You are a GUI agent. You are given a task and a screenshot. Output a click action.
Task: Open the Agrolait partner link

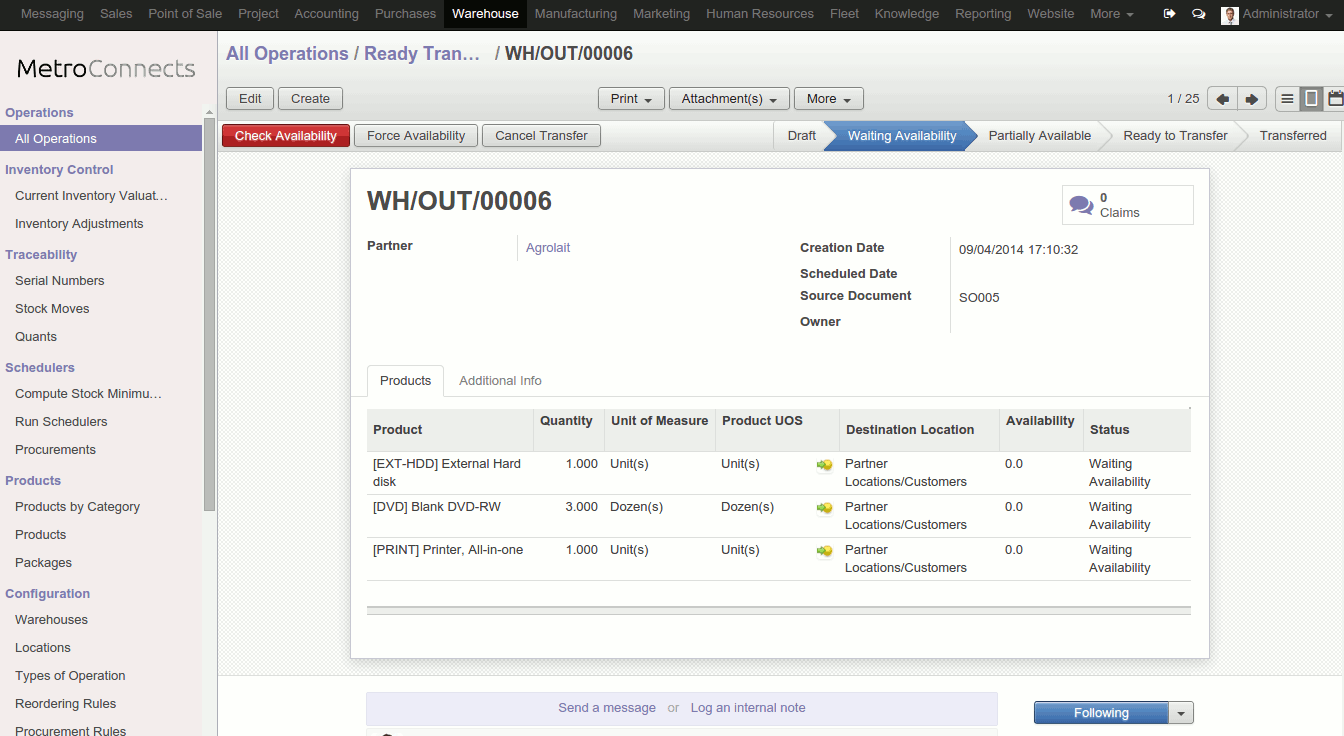tap(548, 248)
